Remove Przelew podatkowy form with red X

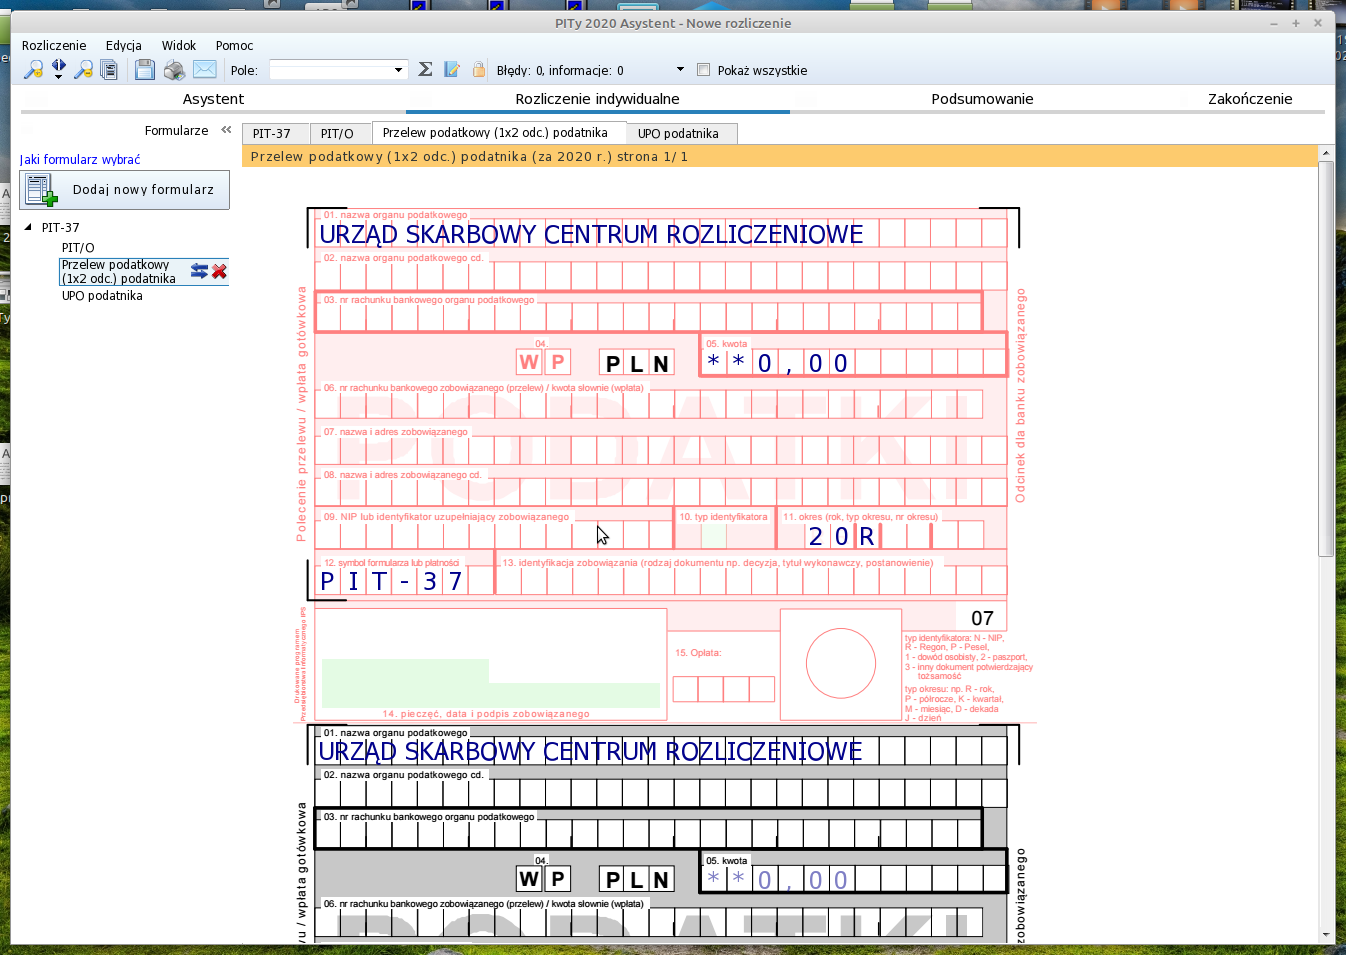(x=219, y=271)
